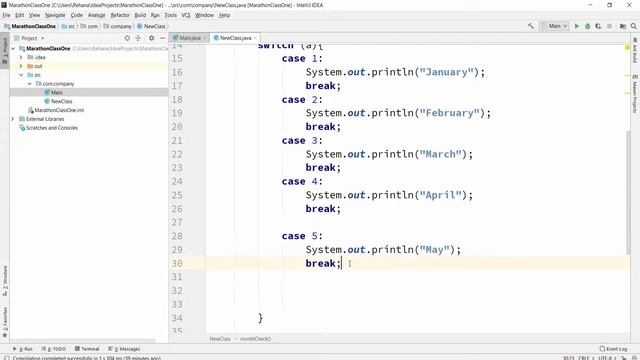Collapse the MarathonClassOne root node

tap(13, 49)
